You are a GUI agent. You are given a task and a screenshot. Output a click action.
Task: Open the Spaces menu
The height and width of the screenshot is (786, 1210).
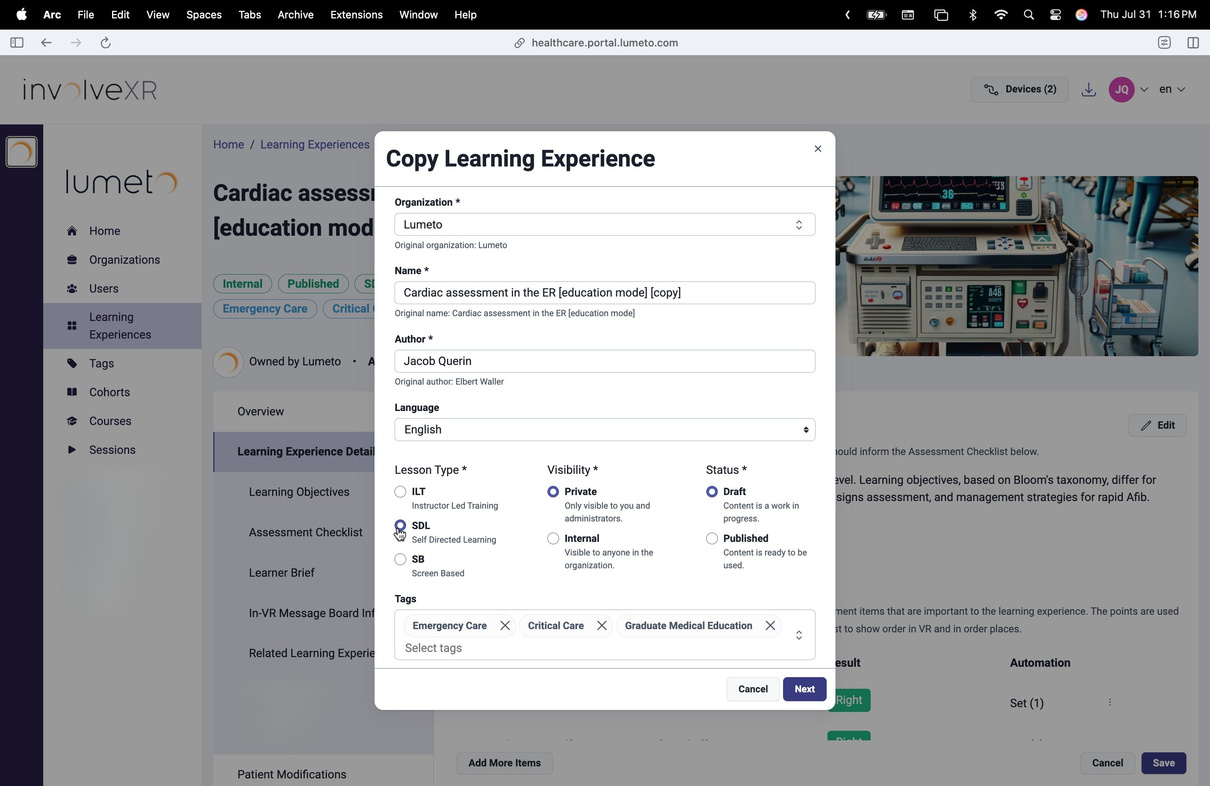pos(204,15)
